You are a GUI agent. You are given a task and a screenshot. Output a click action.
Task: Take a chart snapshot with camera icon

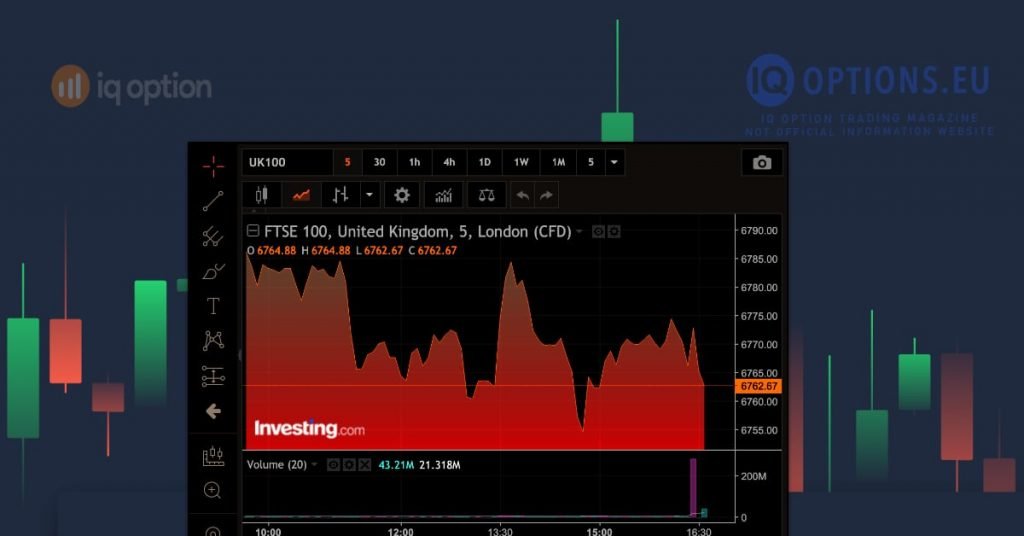click(x=761, y=163)
